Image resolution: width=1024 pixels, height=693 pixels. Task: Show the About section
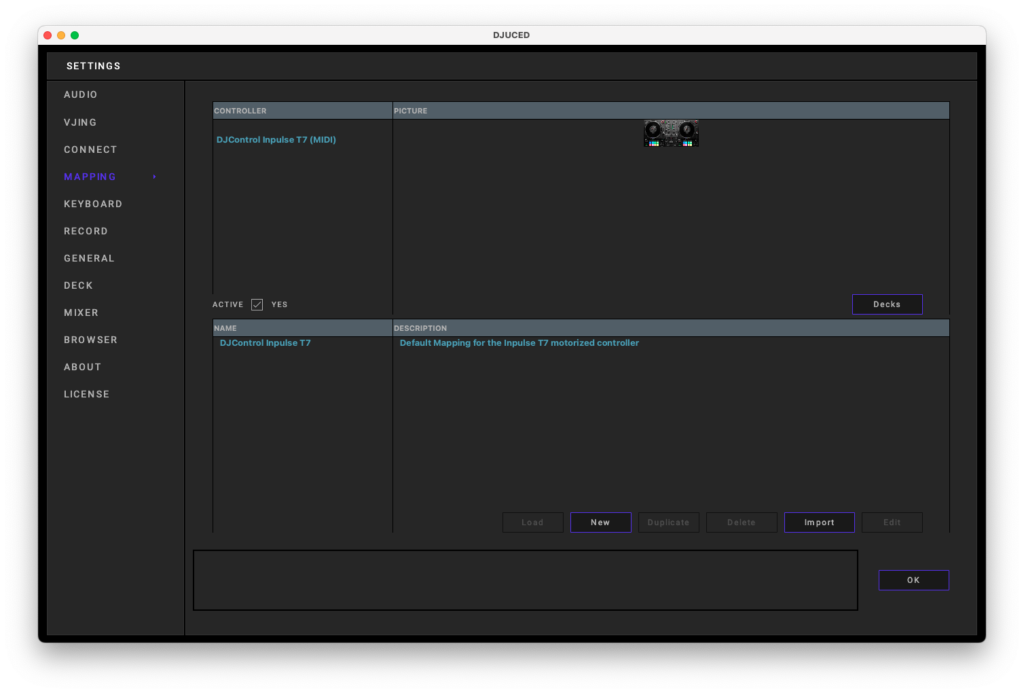pos(82,367)
